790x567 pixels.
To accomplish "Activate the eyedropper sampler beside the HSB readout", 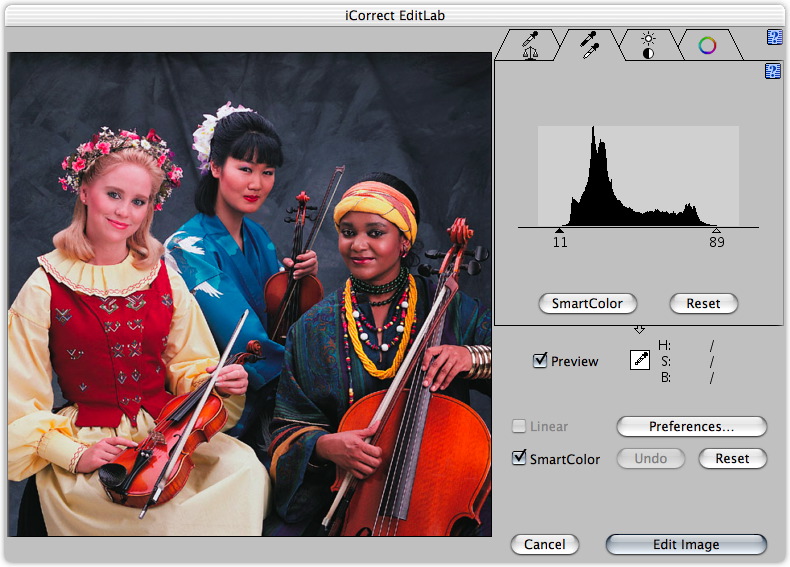I will [640, 361].
